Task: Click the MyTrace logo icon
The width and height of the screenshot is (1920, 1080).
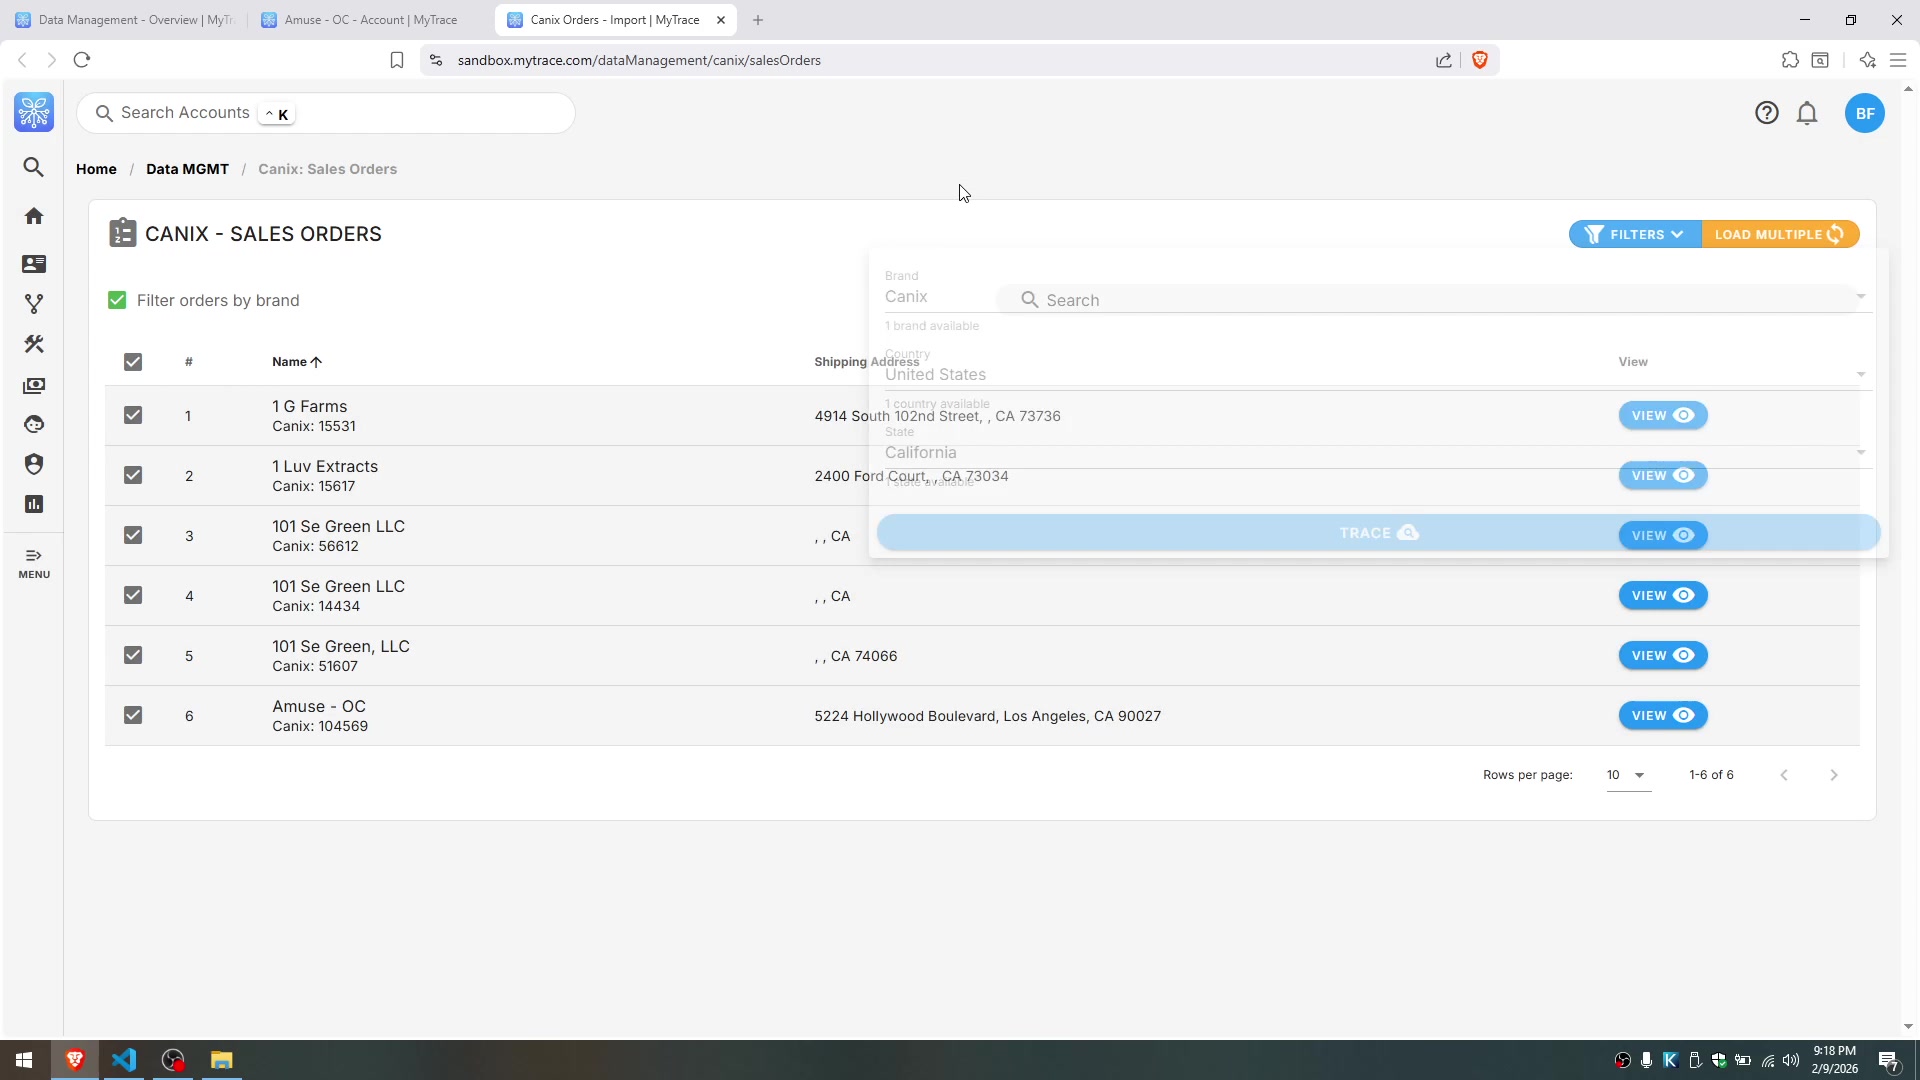Action: pyautogui.click(x=34, y=112)
